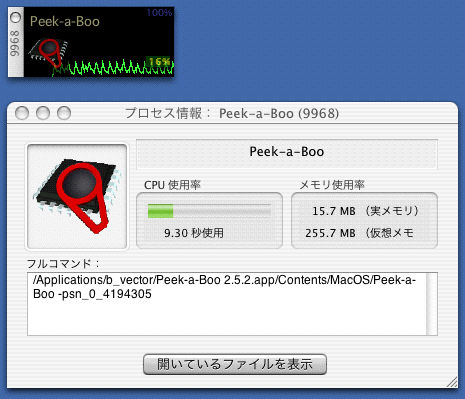Close the process information window

coord(22,113)
